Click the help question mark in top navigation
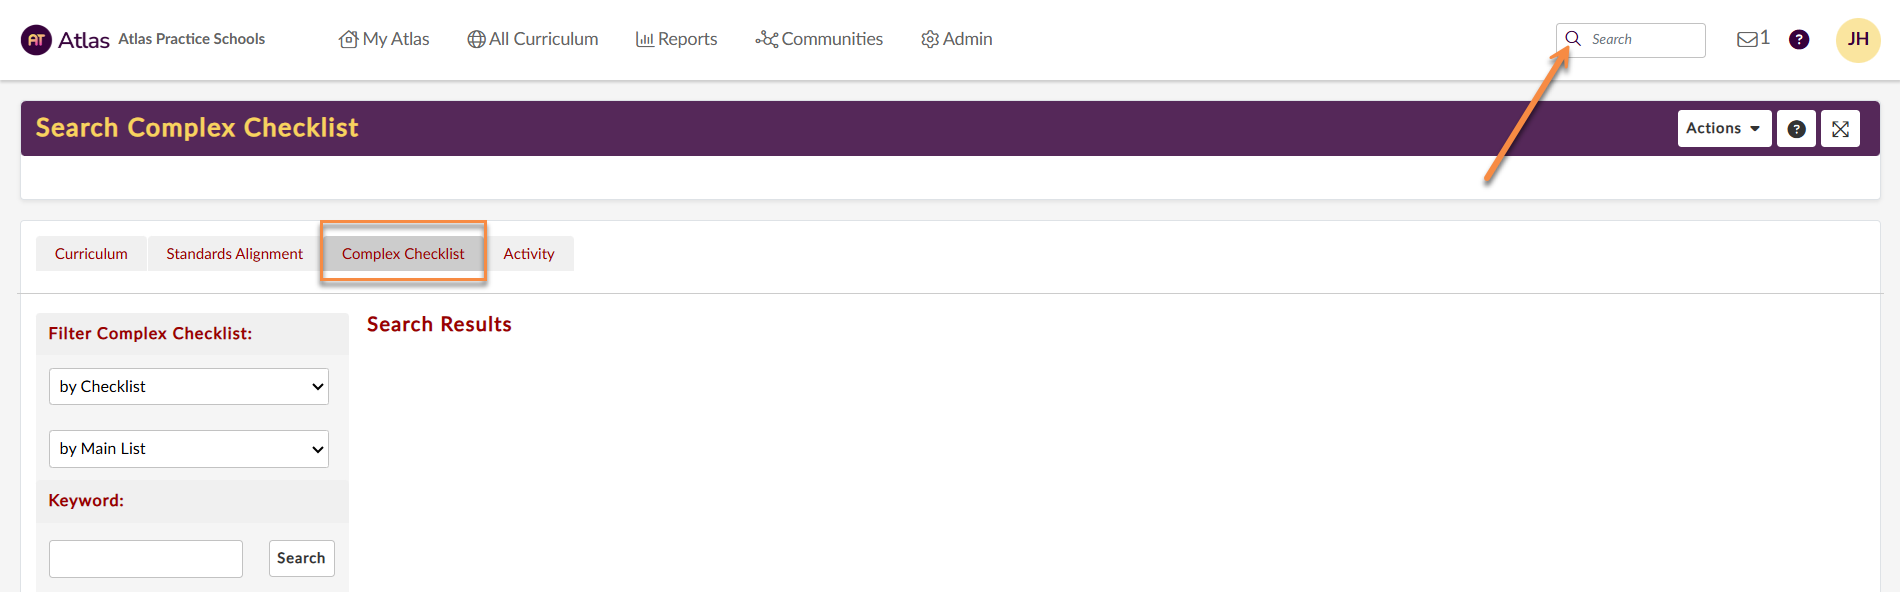Screen dimensions: 1900x592 1798,40
